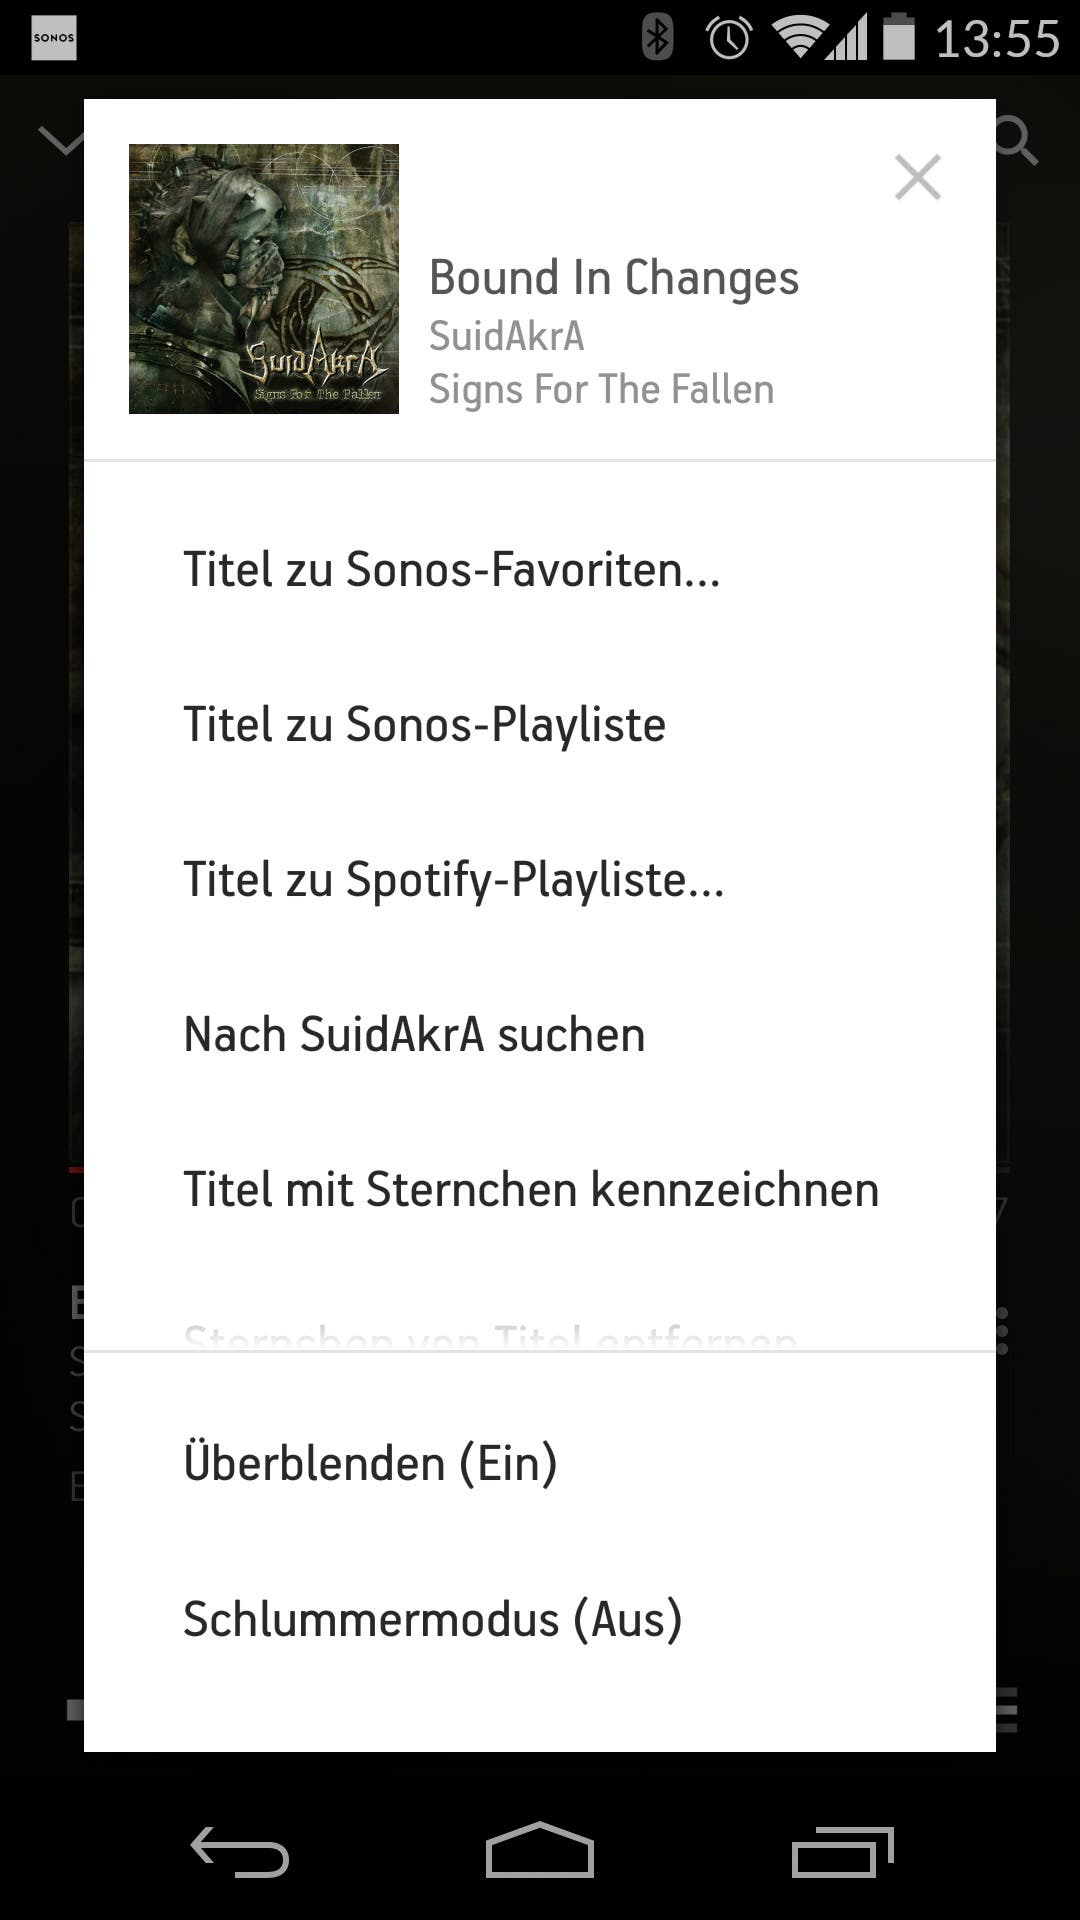Tap the 13:55 clock in status bar
The height and width of the screenshot is (1920, 1080).
[997, 38]
